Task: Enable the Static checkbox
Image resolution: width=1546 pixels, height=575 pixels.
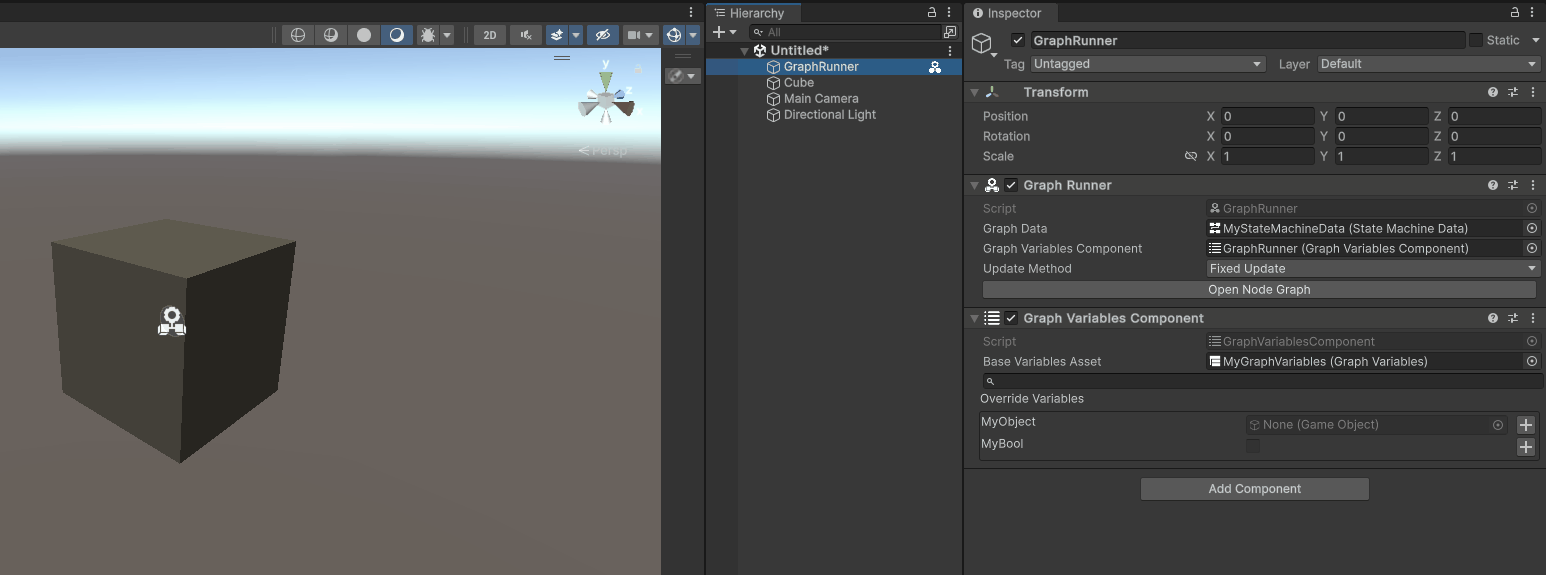Action: pyautogui.click(x=1476, y=41)
